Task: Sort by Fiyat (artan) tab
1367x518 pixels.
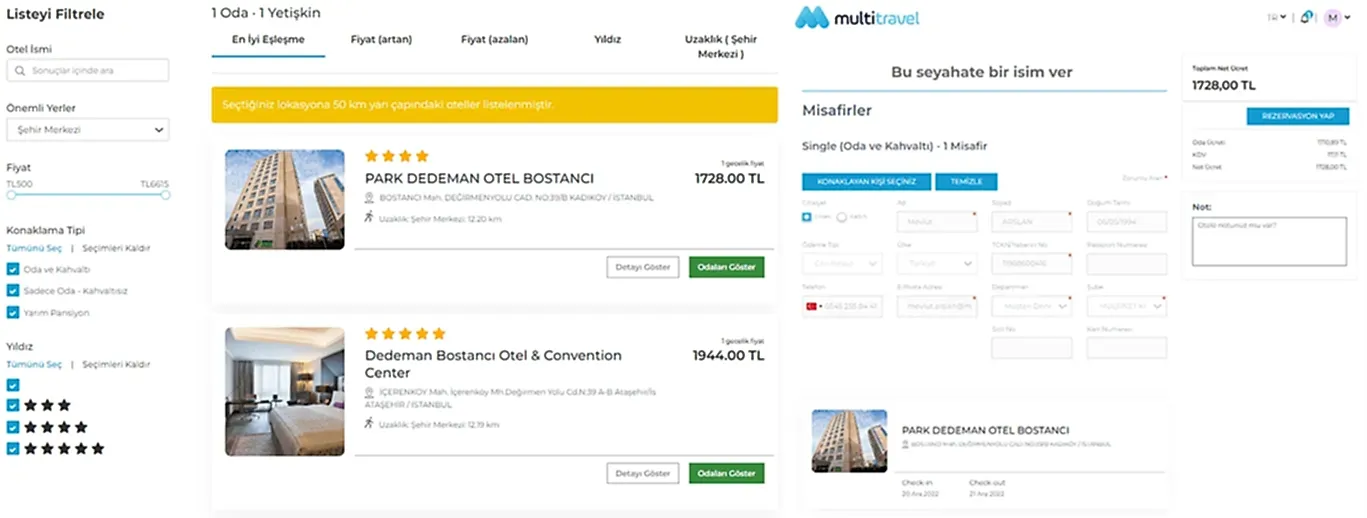Action: pyautogui.click(x=381, y=40)
